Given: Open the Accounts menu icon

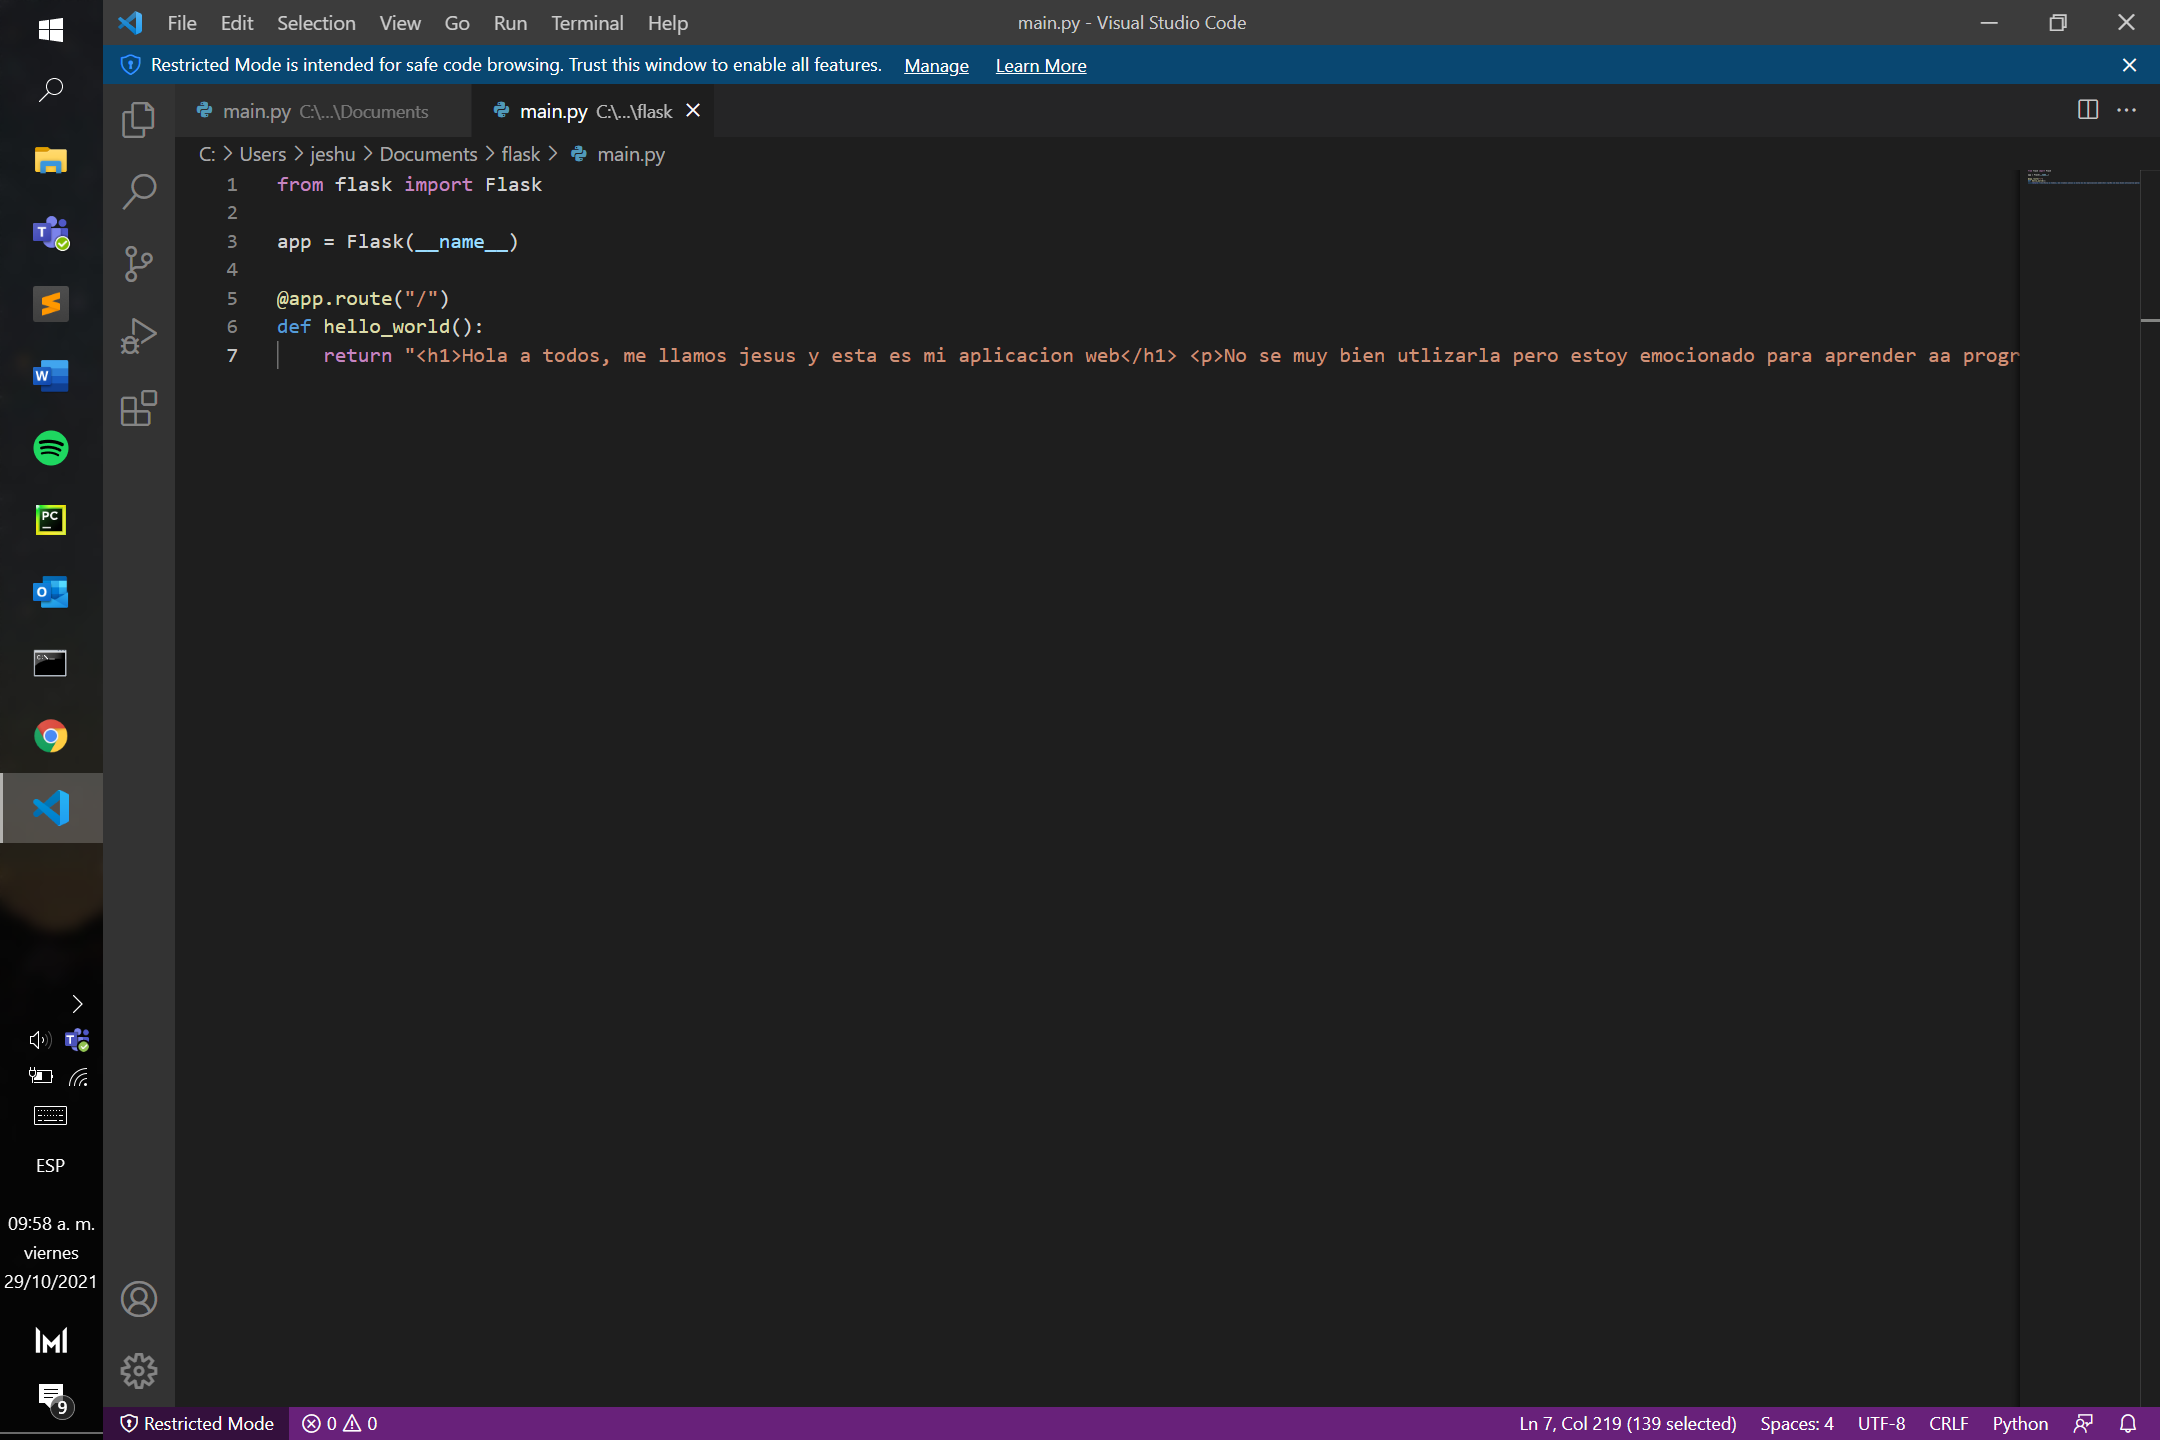Looking at the screenshot, I should pyautogui.click(x=138, y=1299).
